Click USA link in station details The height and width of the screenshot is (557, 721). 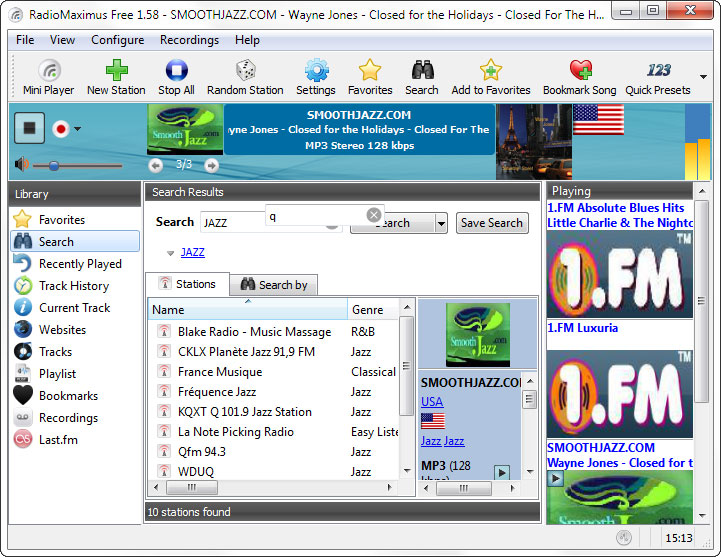coord(432,402)
